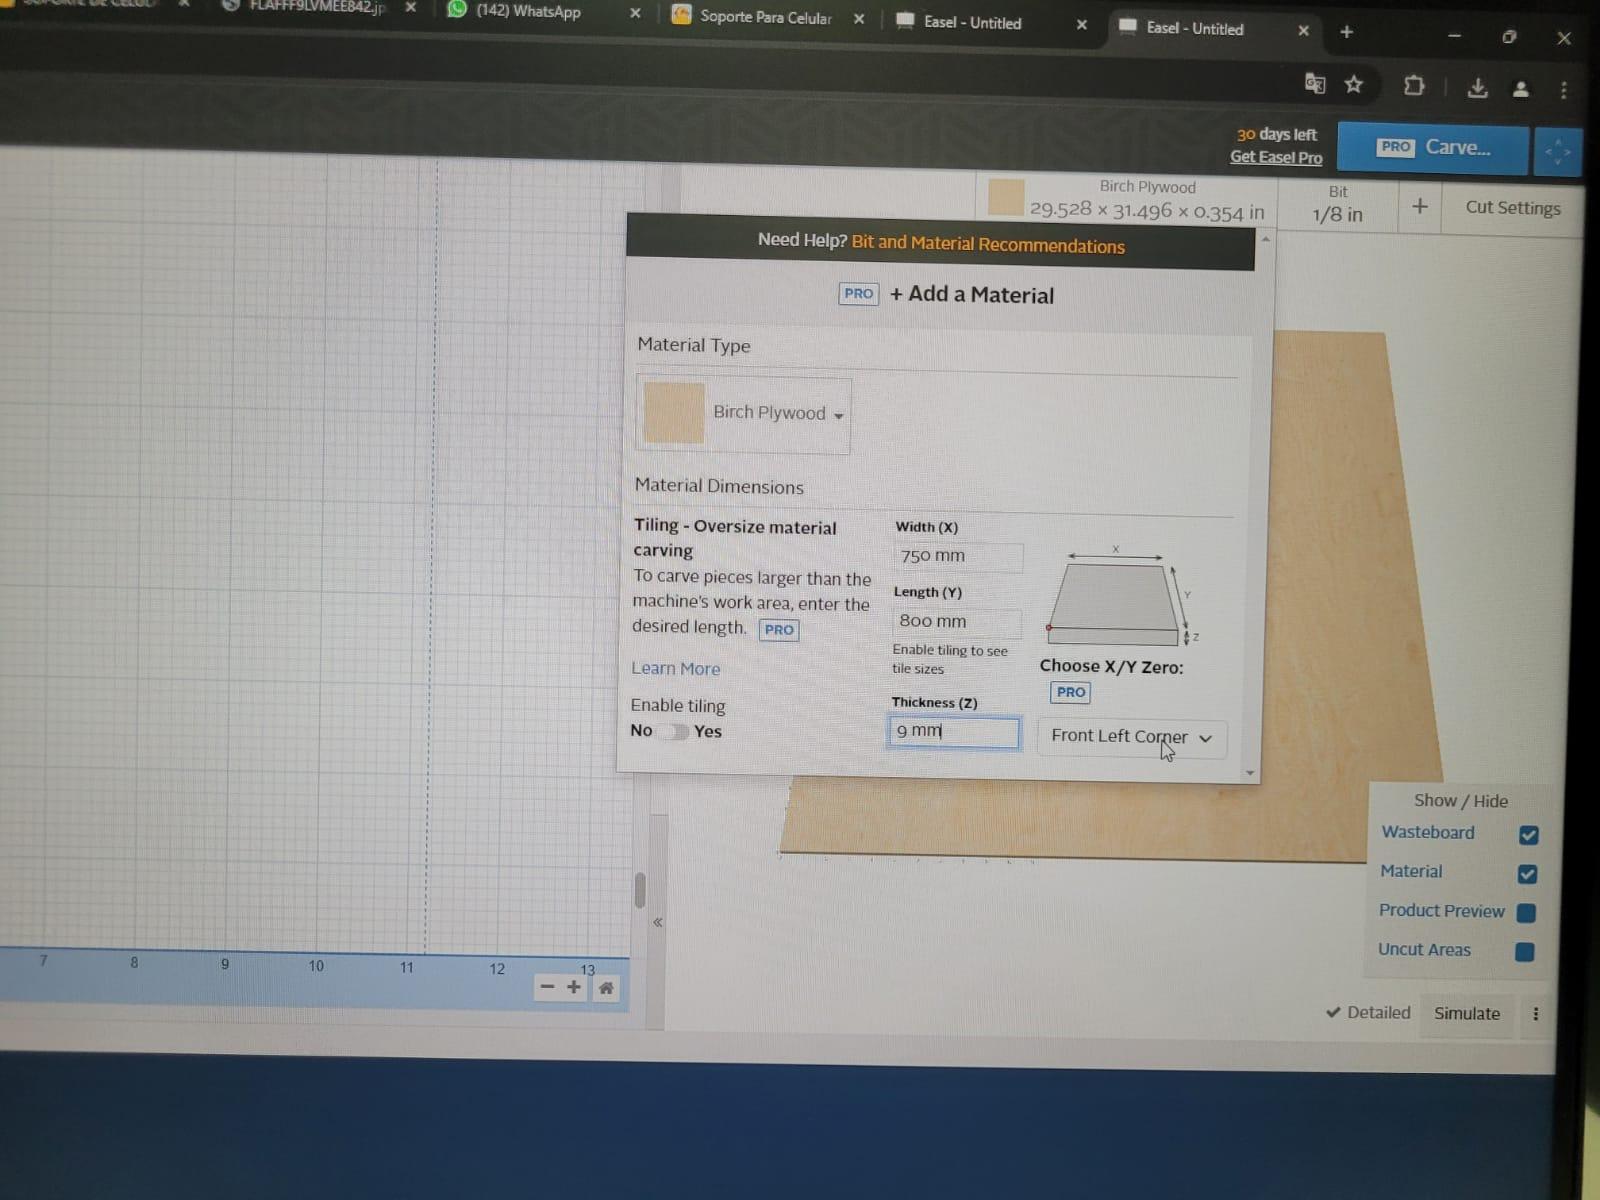Click the Learn More link
The image size is (1600, 1200).
pyautogui.click(x=675, y=668)
